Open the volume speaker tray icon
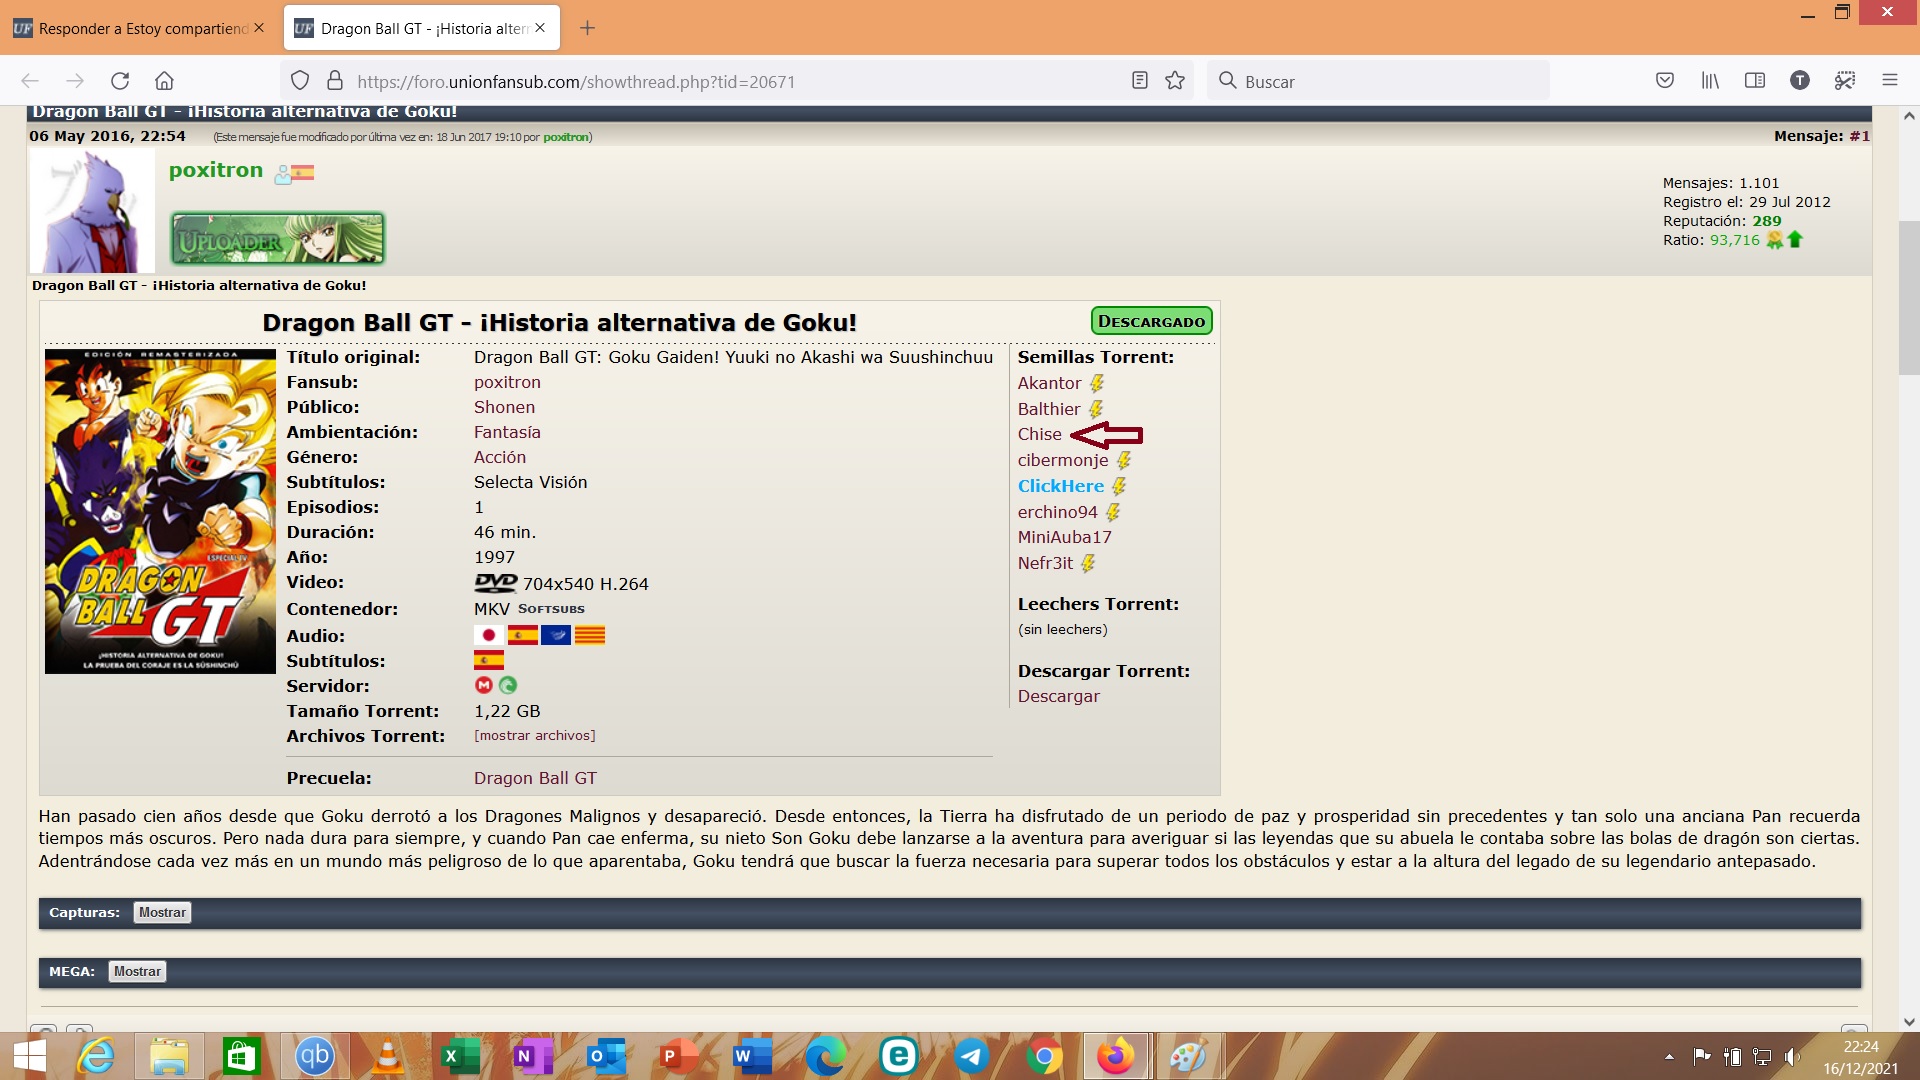1920x1080 pixels. tap(1792, 1056)
